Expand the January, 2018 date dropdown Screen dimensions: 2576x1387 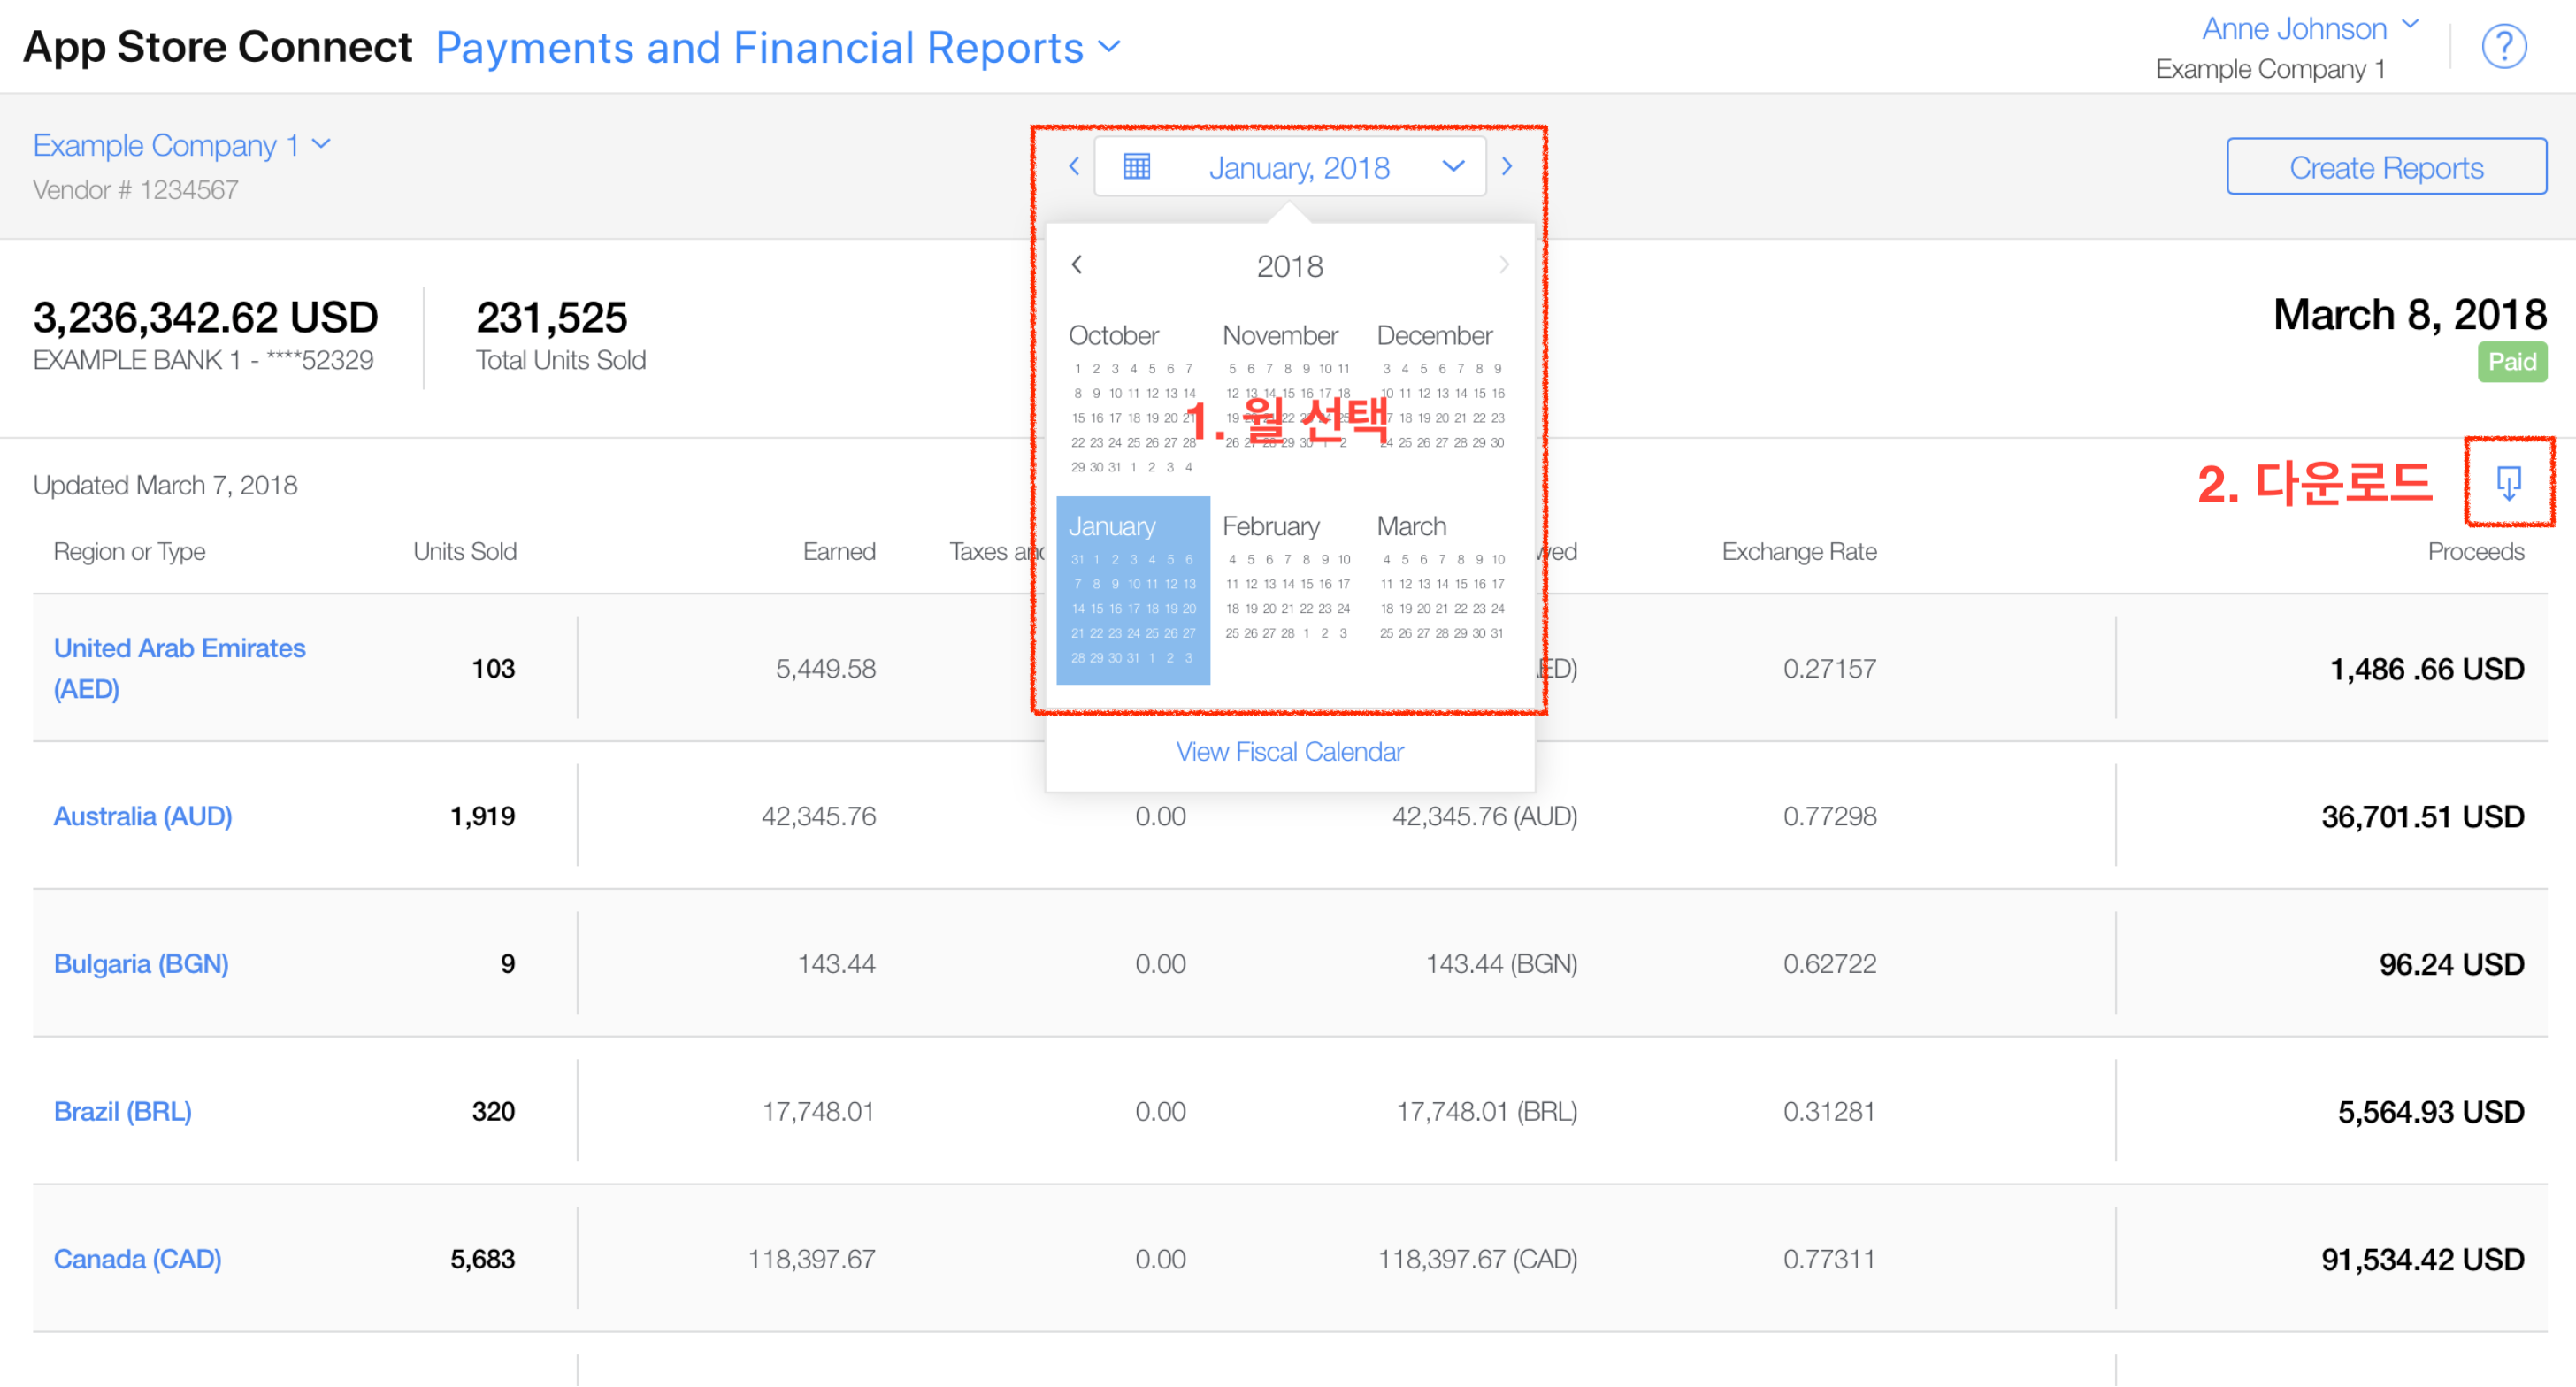(x=1452, y=166)
